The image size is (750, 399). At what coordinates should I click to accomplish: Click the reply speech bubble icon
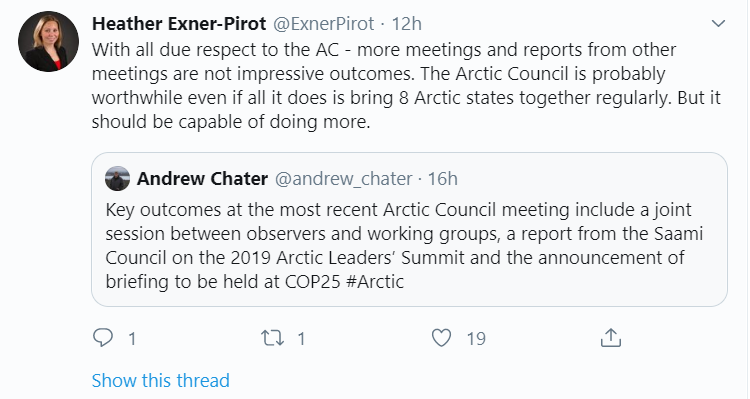103,338
